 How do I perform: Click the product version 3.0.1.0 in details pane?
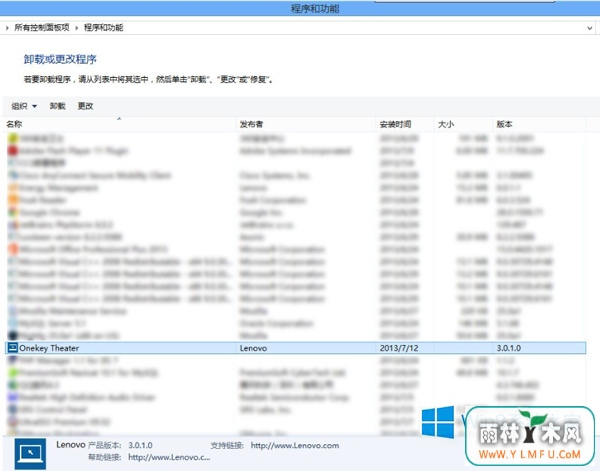[140, 445]
